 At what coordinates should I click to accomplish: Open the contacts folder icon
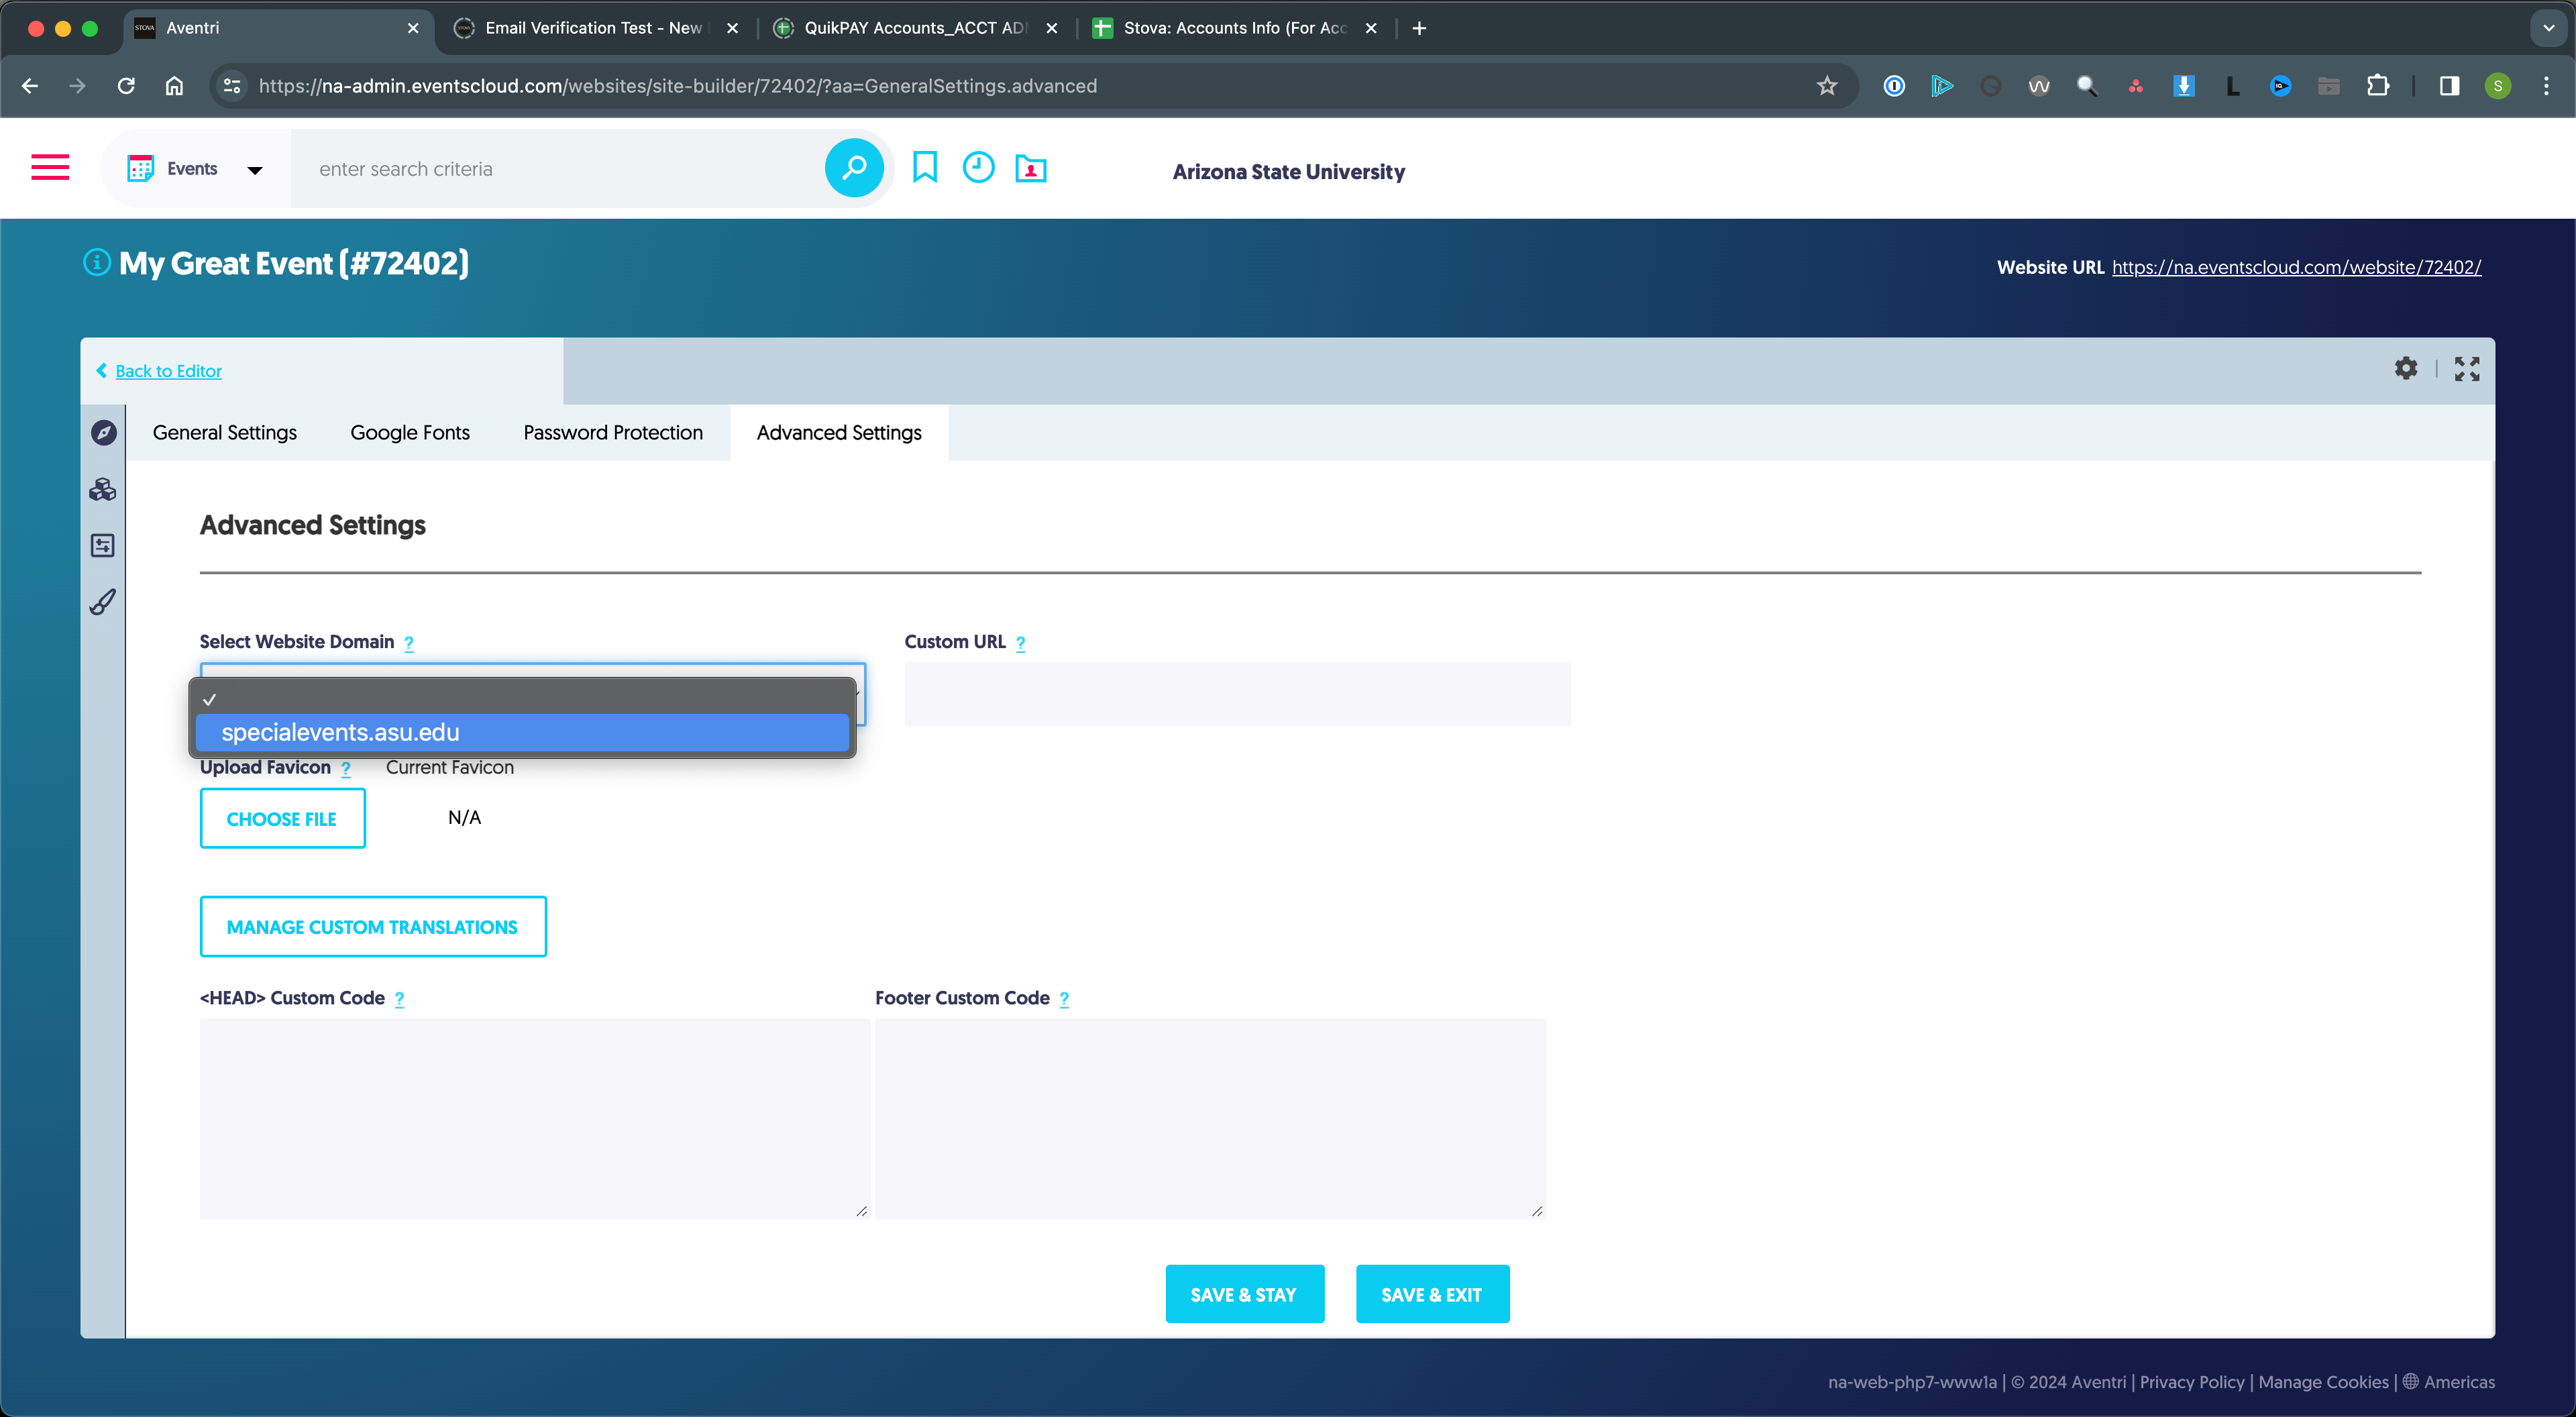(1031, 168)
